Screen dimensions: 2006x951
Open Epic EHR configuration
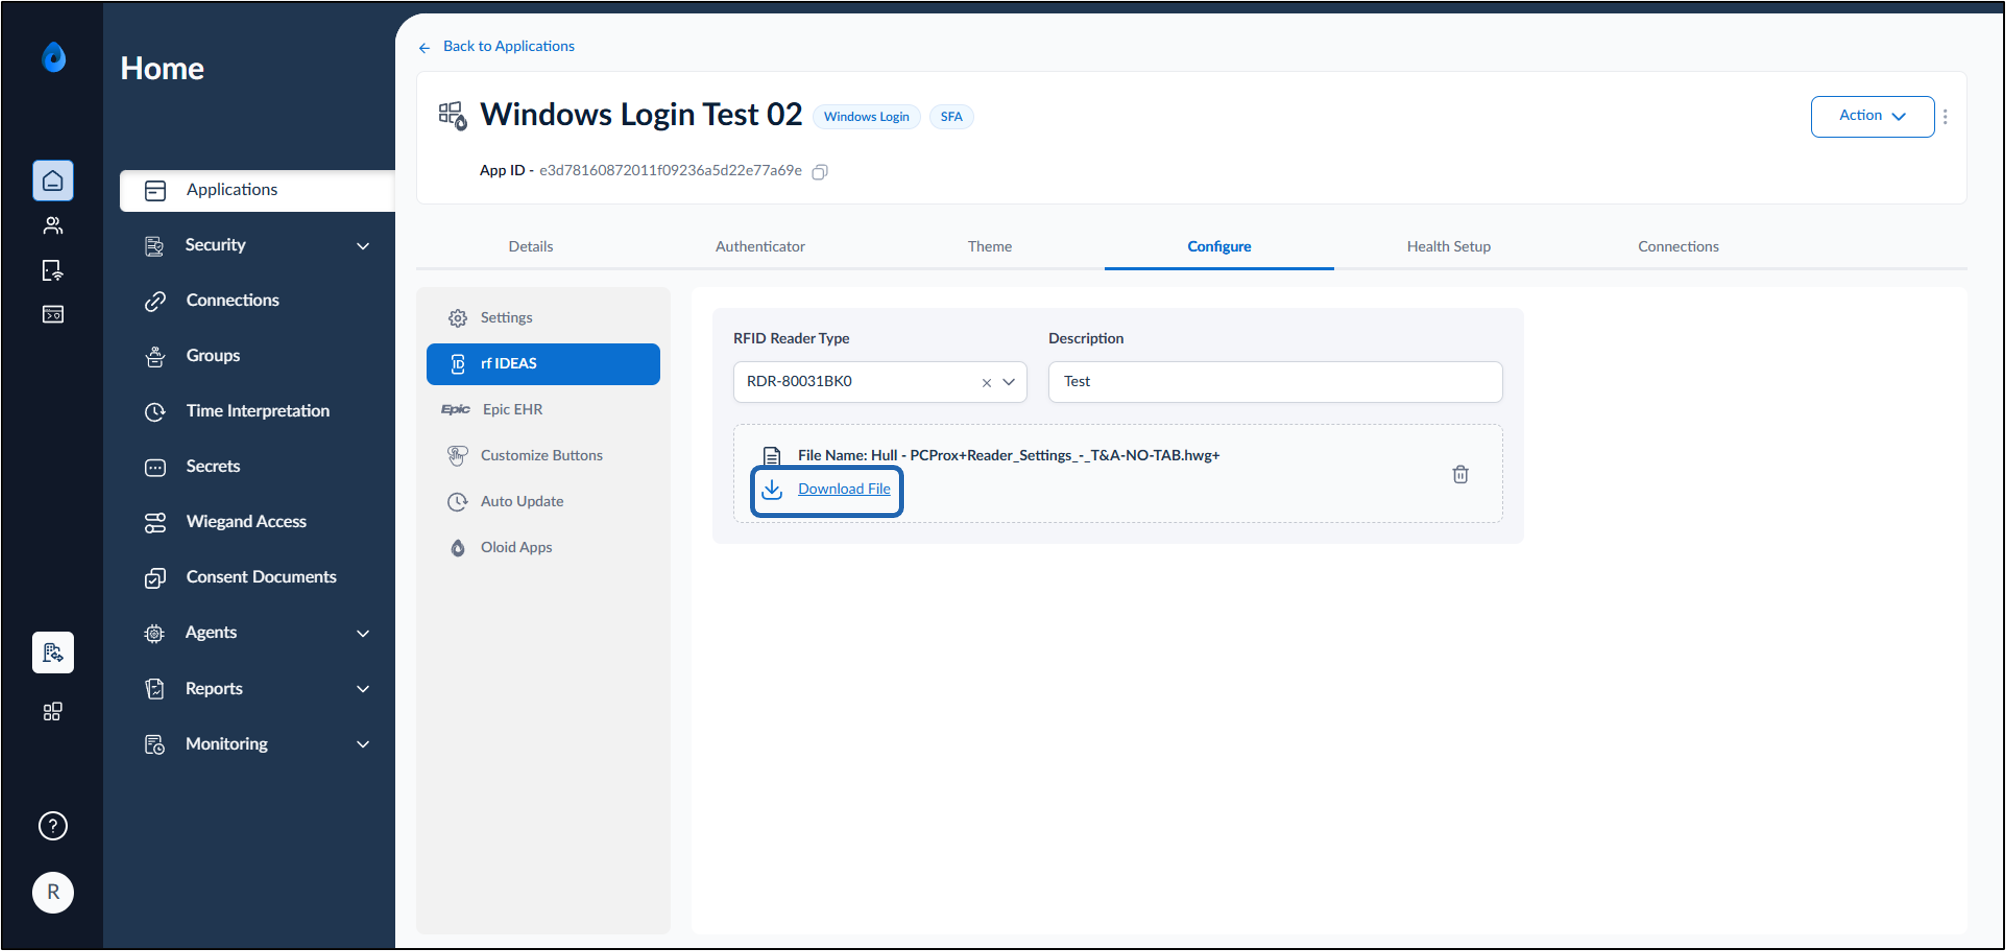click(x=543, y=410)
